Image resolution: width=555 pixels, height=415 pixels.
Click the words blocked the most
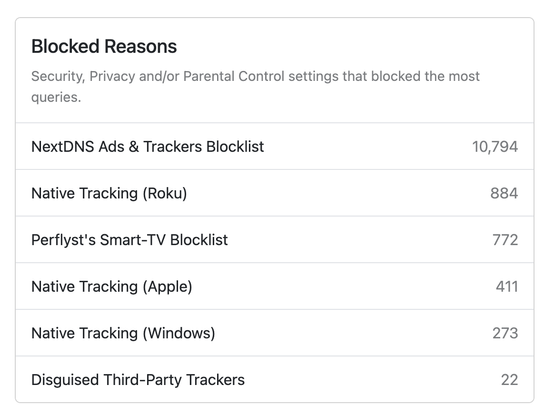pos(425,76)
